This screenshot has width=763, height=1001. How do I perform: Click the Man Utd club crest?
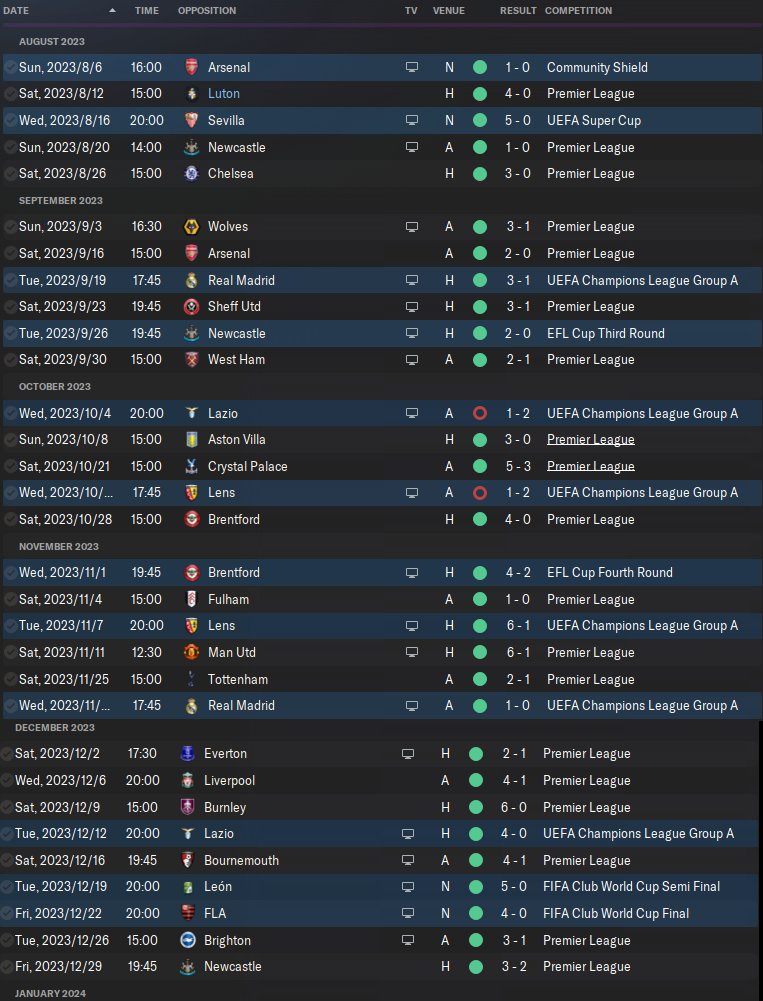(x=191, y=652)
